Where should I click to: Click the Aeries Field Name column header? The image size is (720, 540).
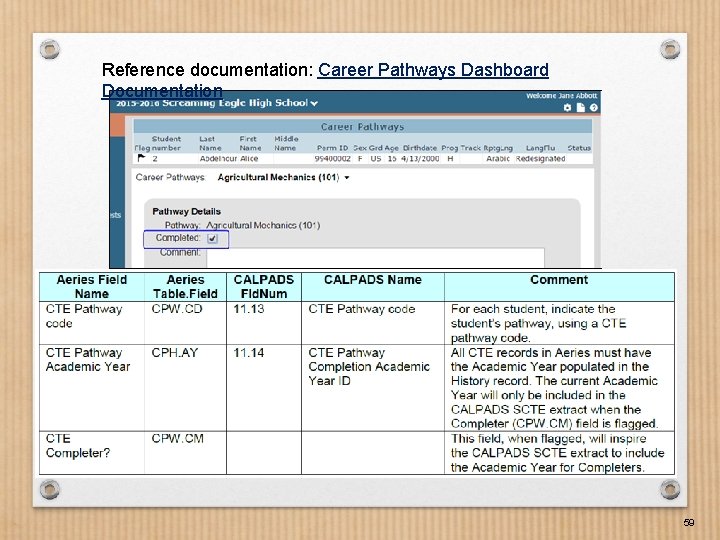pos(92,287)
